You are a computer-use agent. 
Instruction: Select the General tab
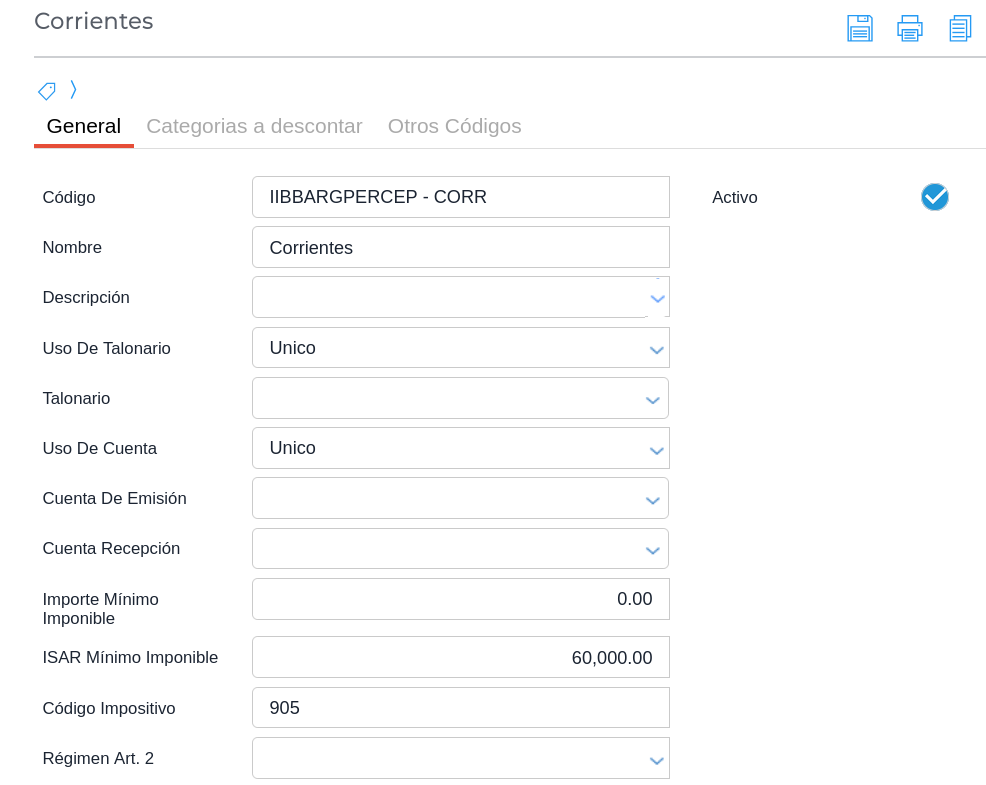[x=84, y=126]
